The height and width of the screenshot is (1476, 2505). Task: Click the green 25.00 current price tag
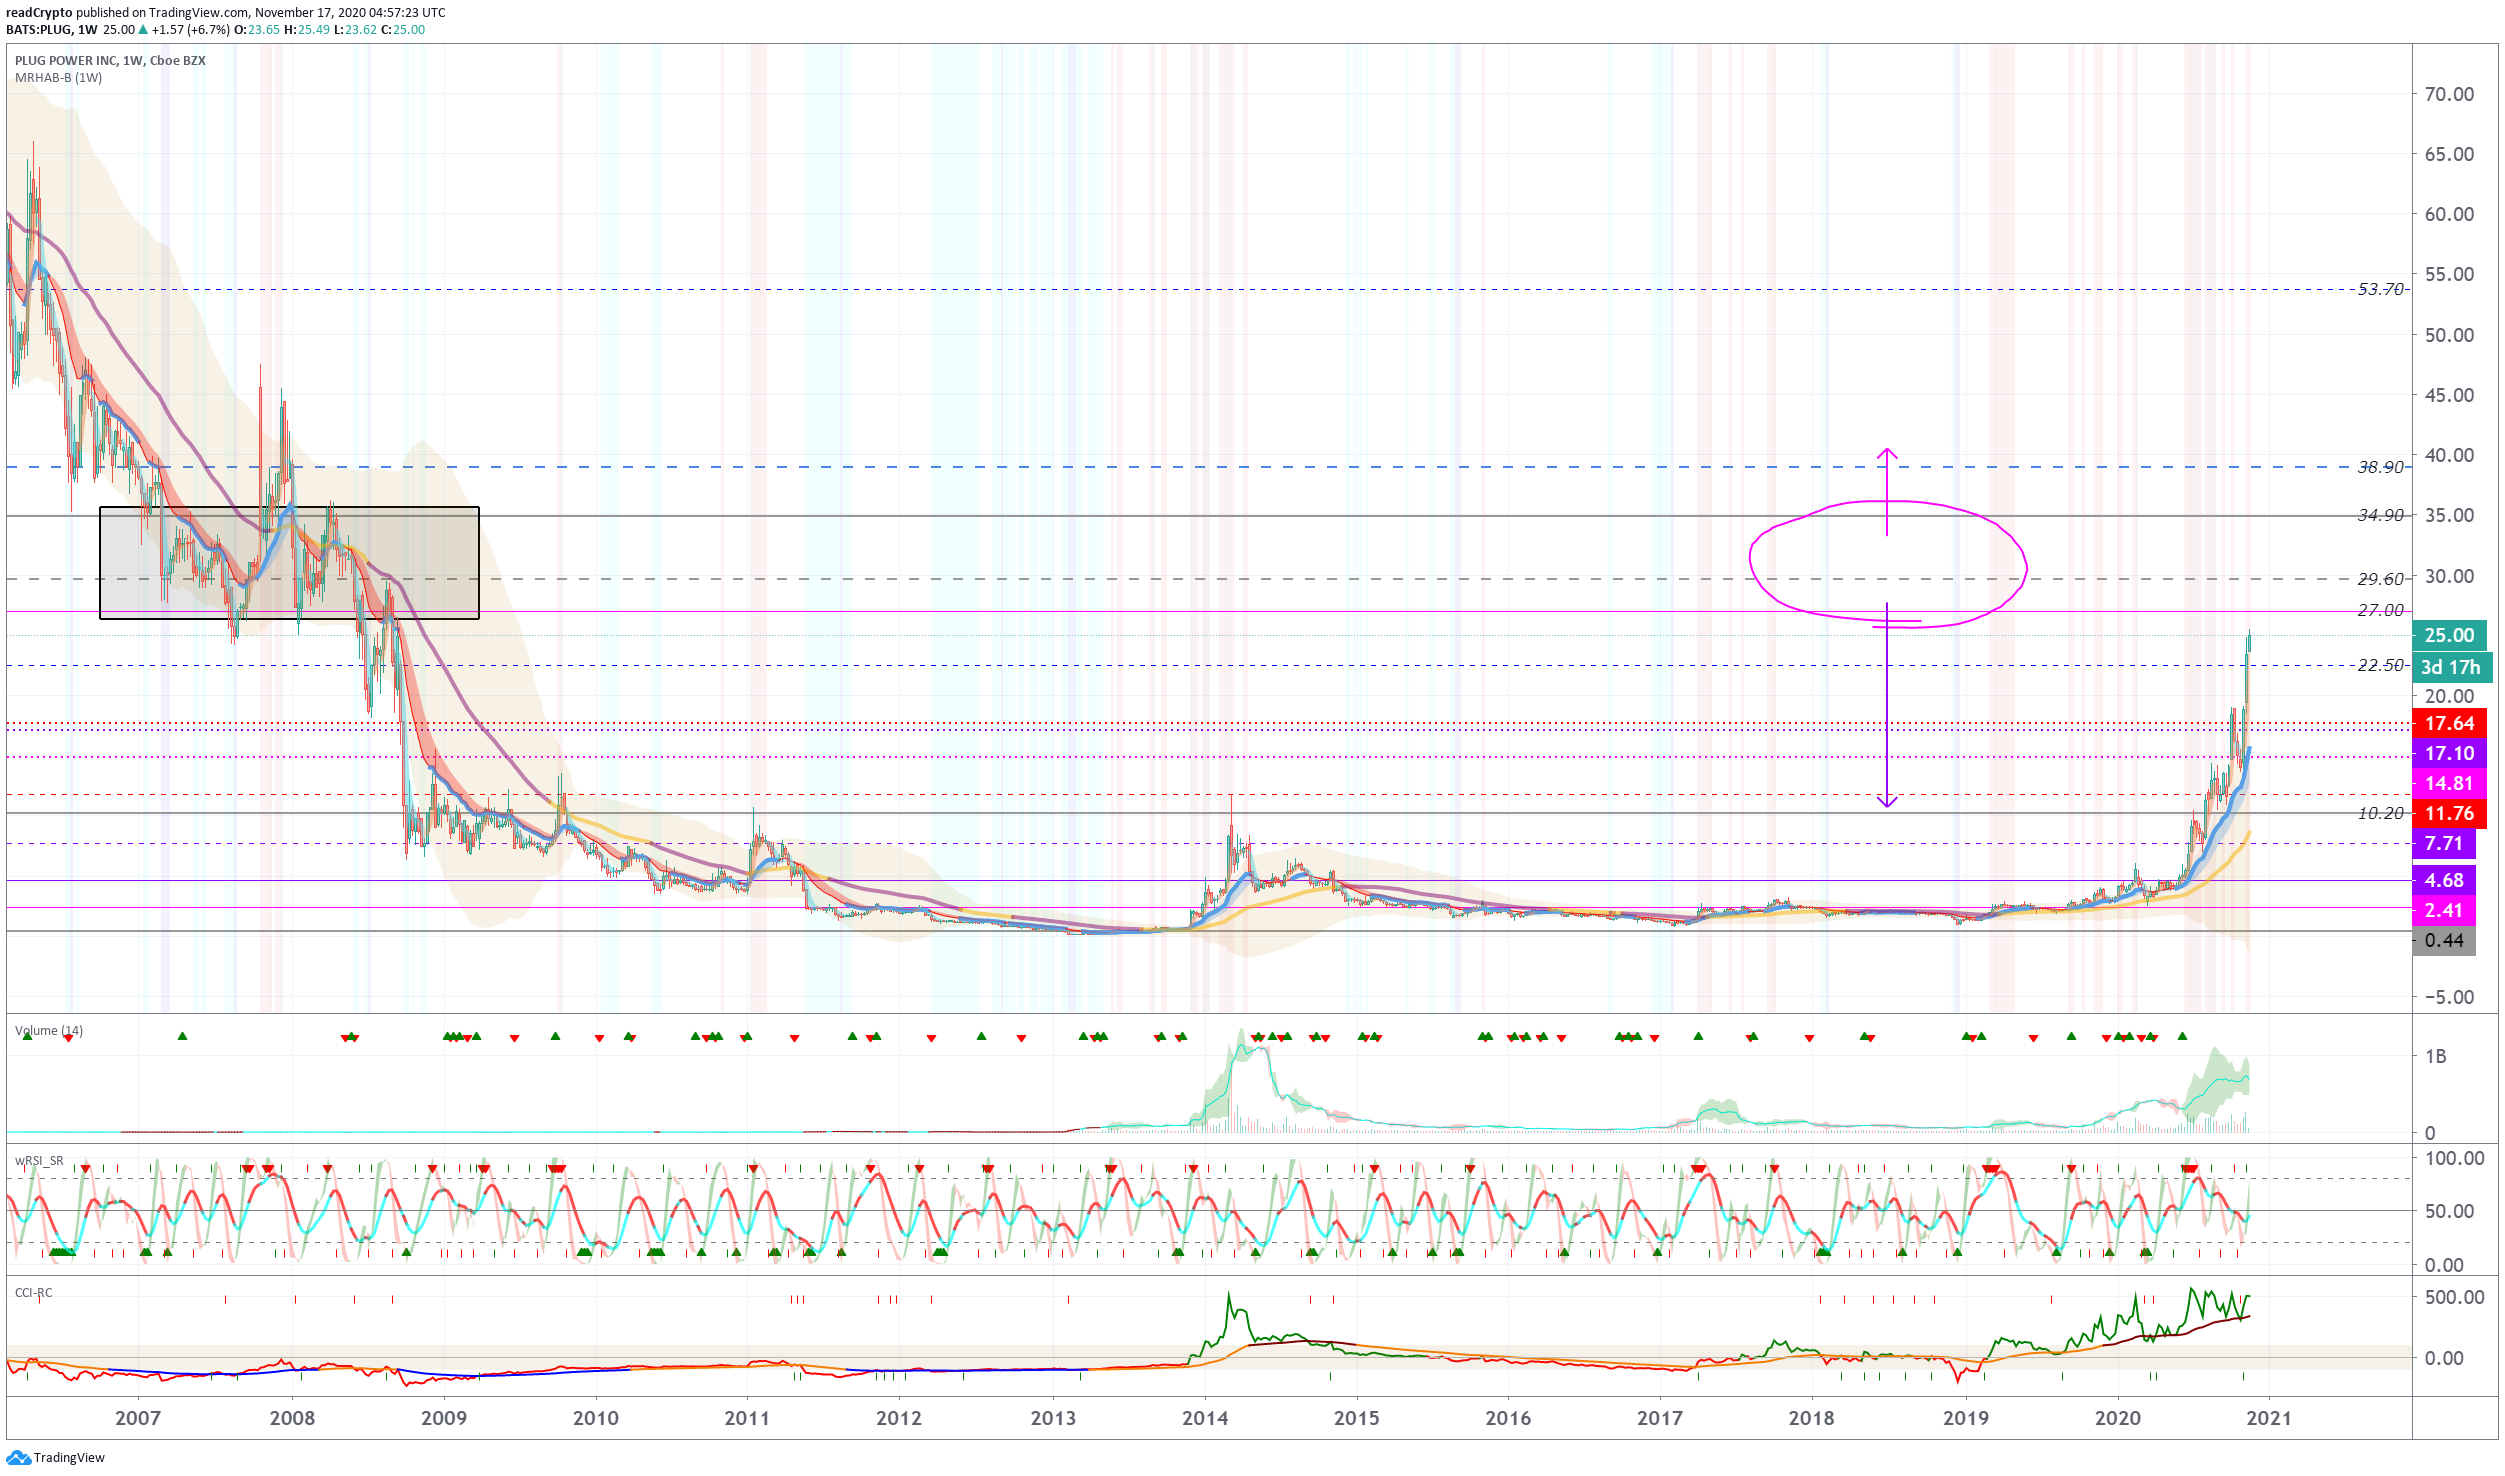point(2449,636)
